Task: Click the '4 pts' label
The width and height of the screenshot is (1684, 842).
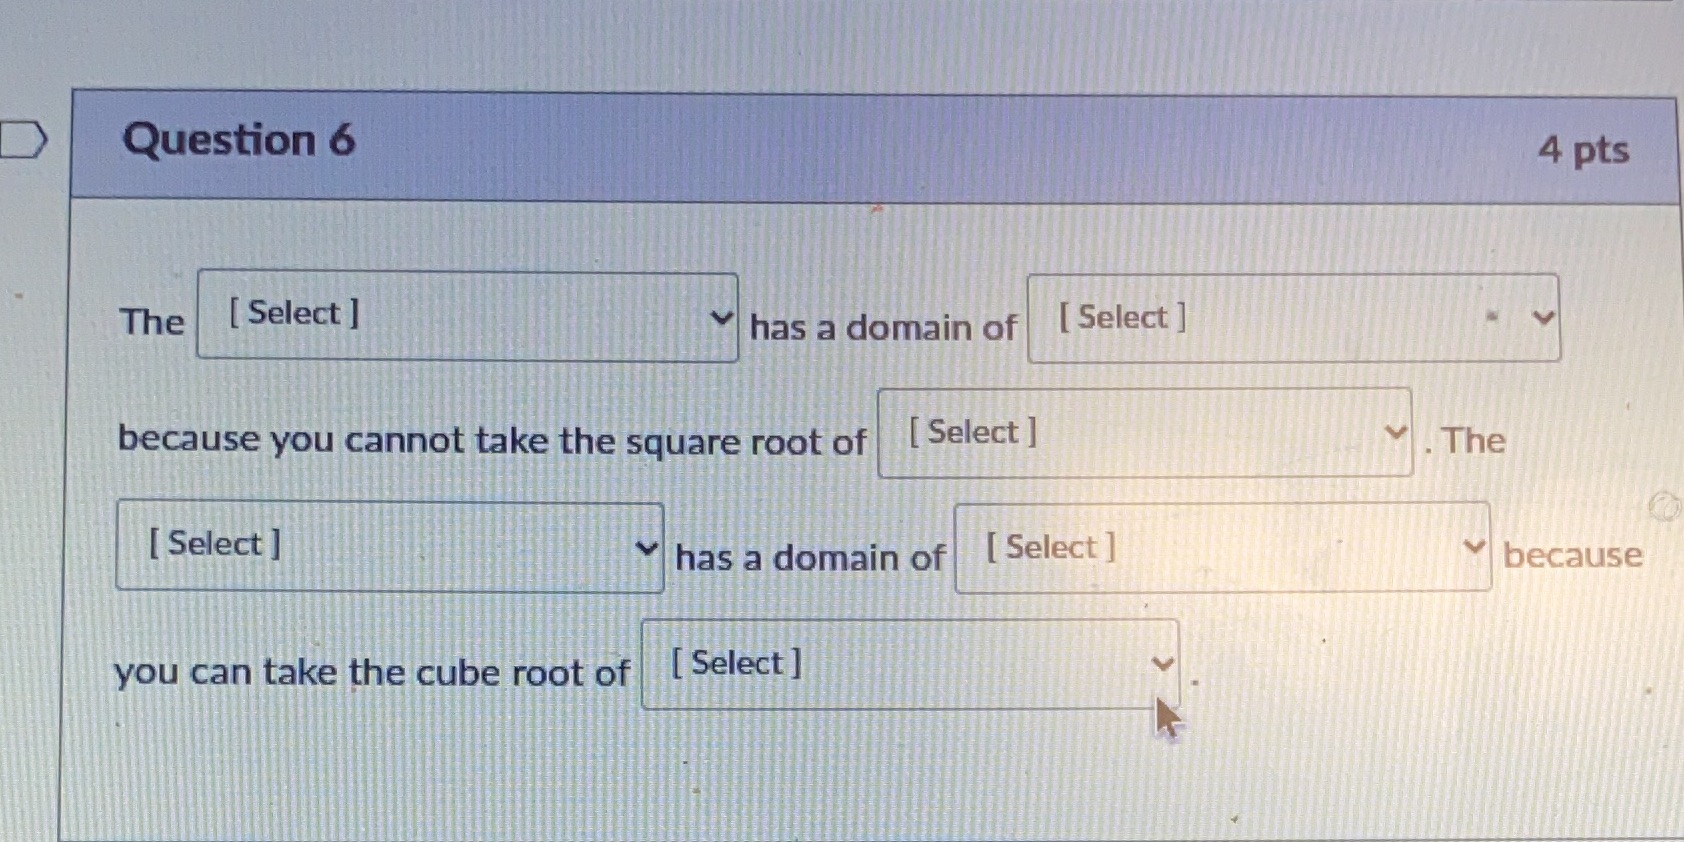Action: click(1584, 150)
